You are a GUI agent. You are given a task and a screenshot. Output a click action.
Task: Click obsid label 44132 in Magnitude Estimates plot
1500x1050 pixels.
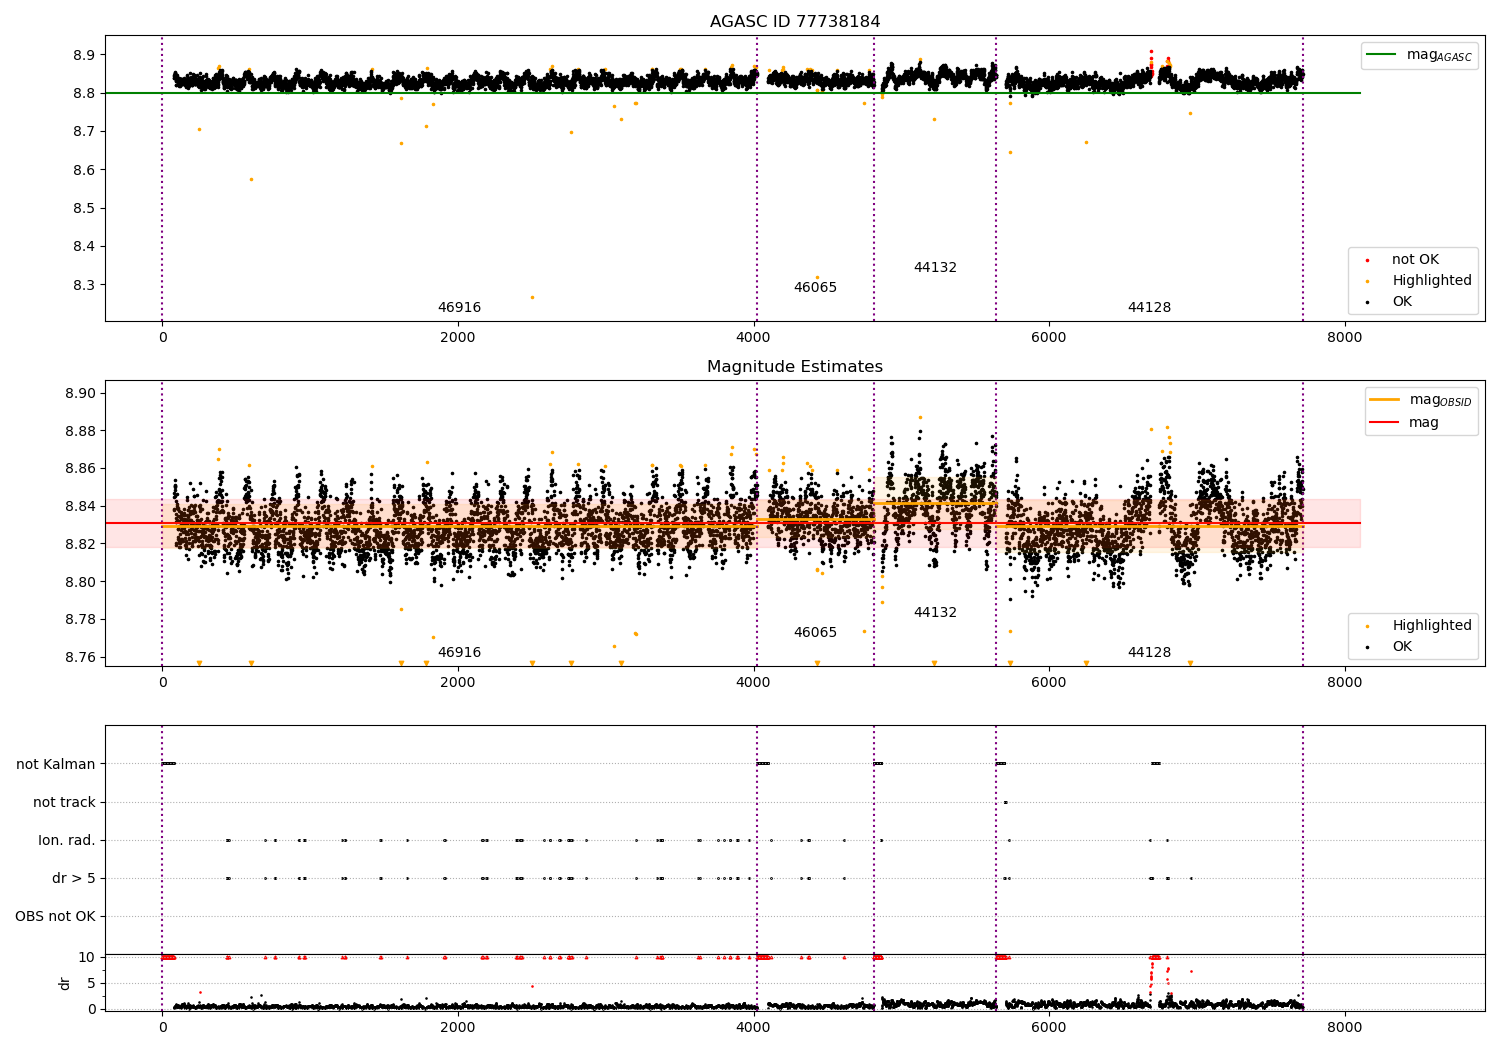[x=935, y=613]
